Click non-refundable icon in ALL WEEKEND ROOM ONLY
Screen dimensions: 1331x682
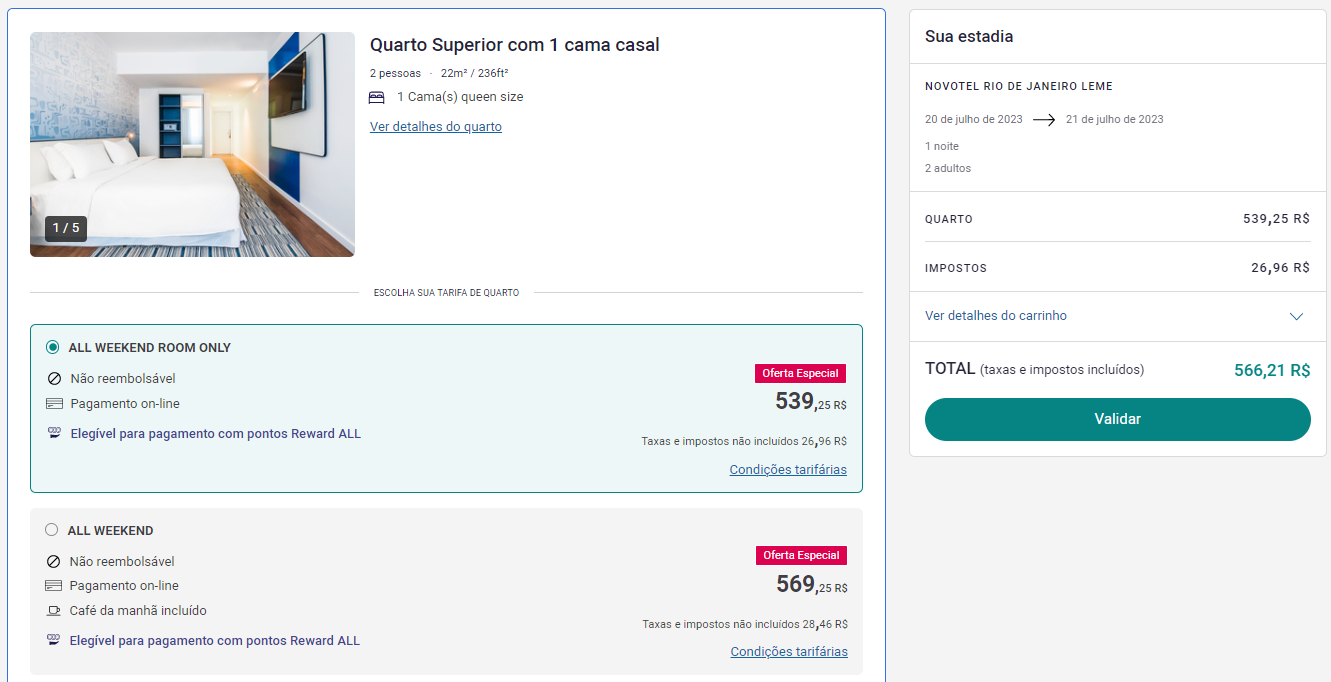pos(54,379)
